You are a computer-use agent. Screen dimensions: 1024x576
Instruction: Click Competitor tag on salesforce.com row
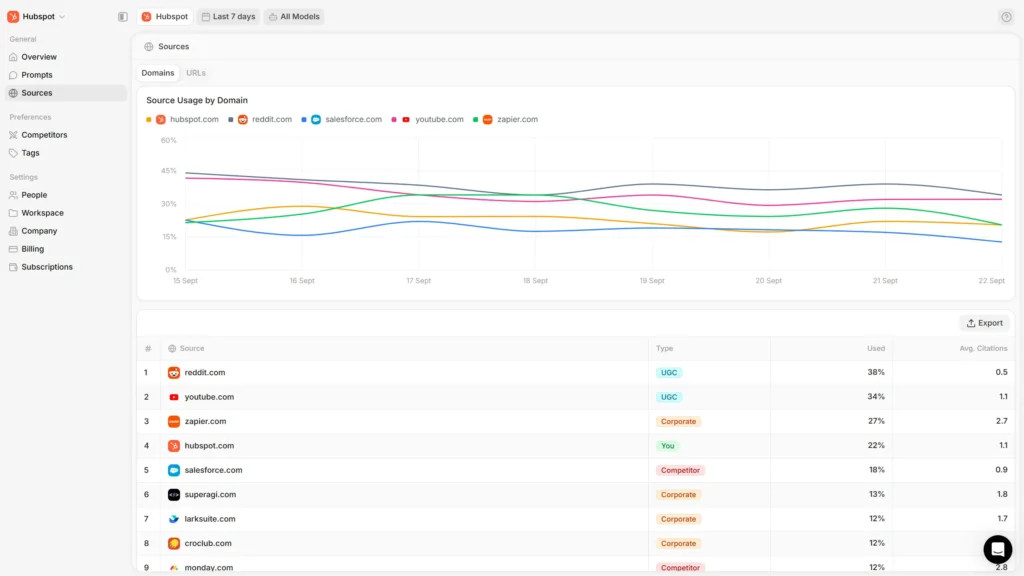680,470
